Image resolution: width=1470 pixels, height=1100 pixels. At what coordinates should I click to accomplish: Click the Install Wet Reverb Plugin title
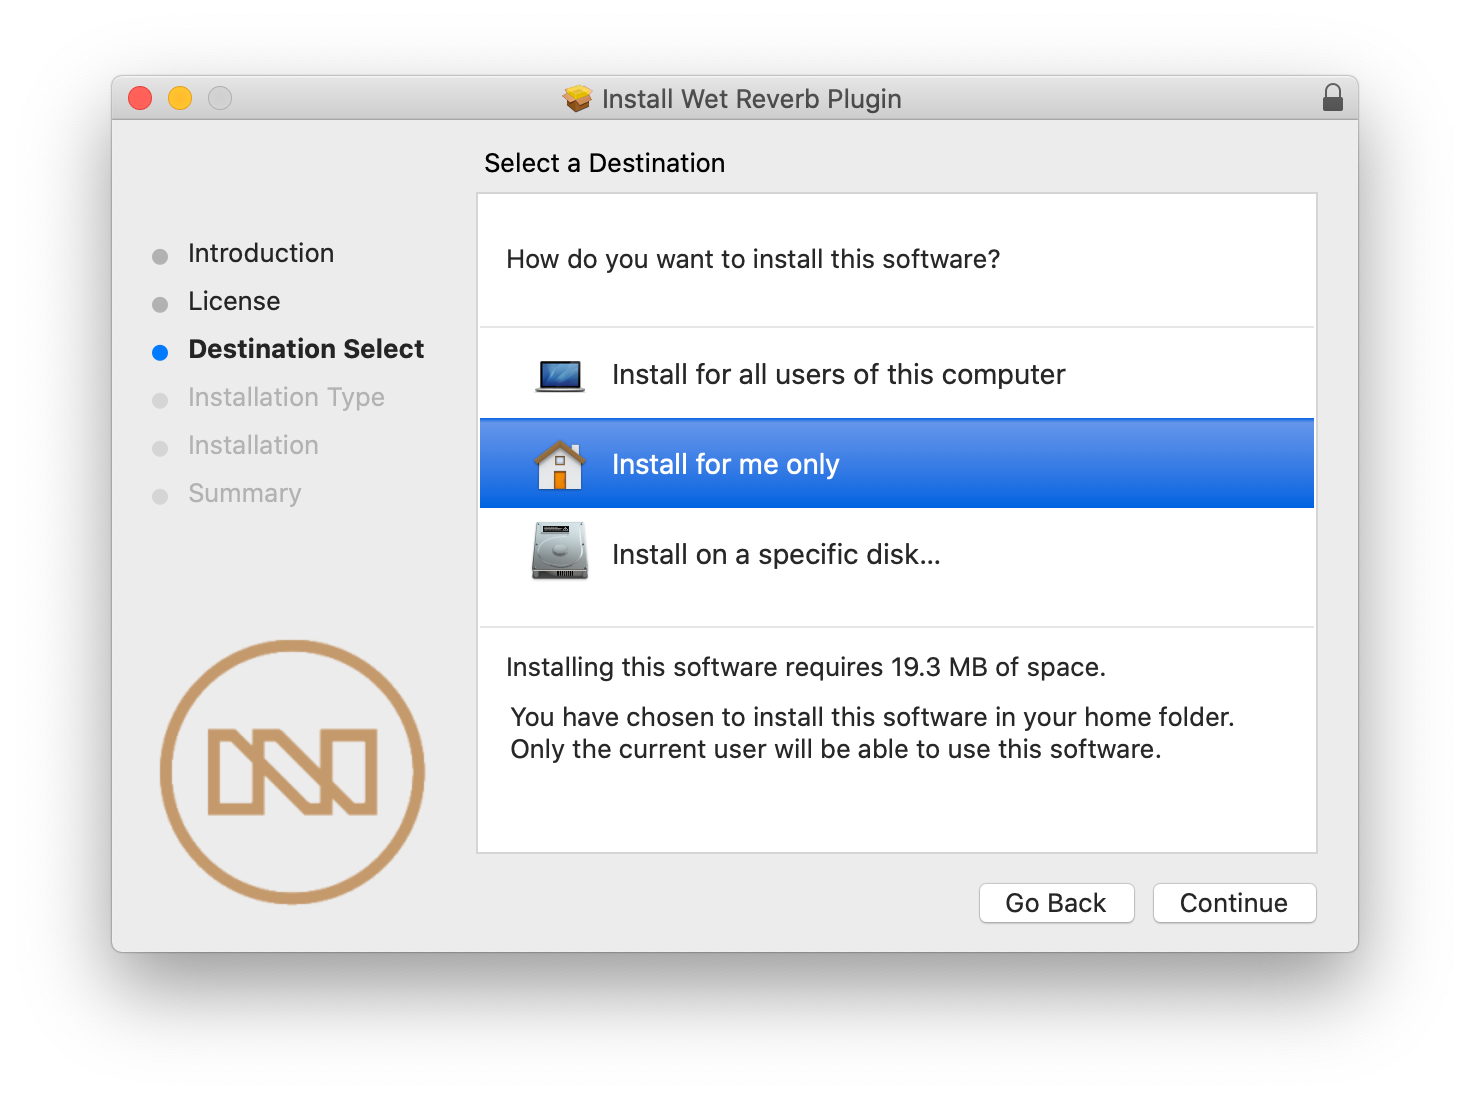pos(752,99)
